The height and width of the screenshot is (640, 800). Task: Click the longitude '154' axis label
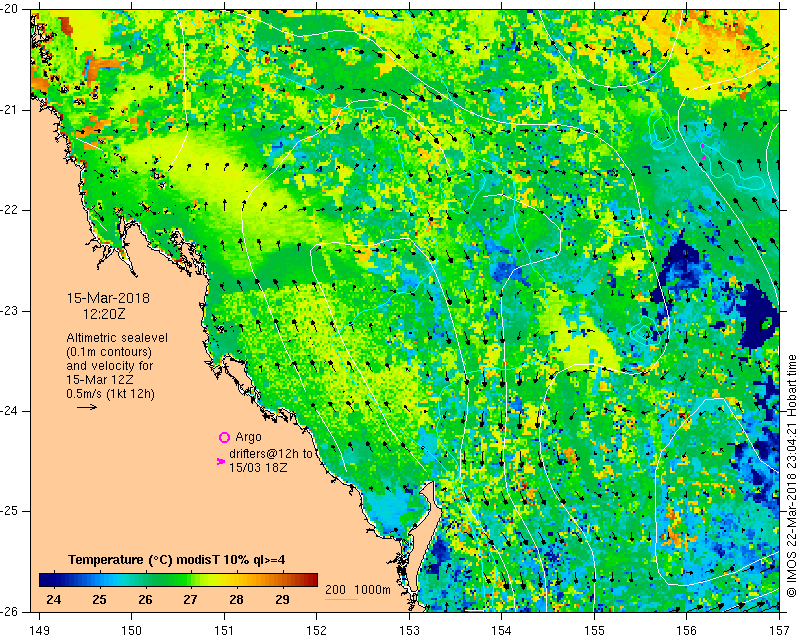(502, 631)
